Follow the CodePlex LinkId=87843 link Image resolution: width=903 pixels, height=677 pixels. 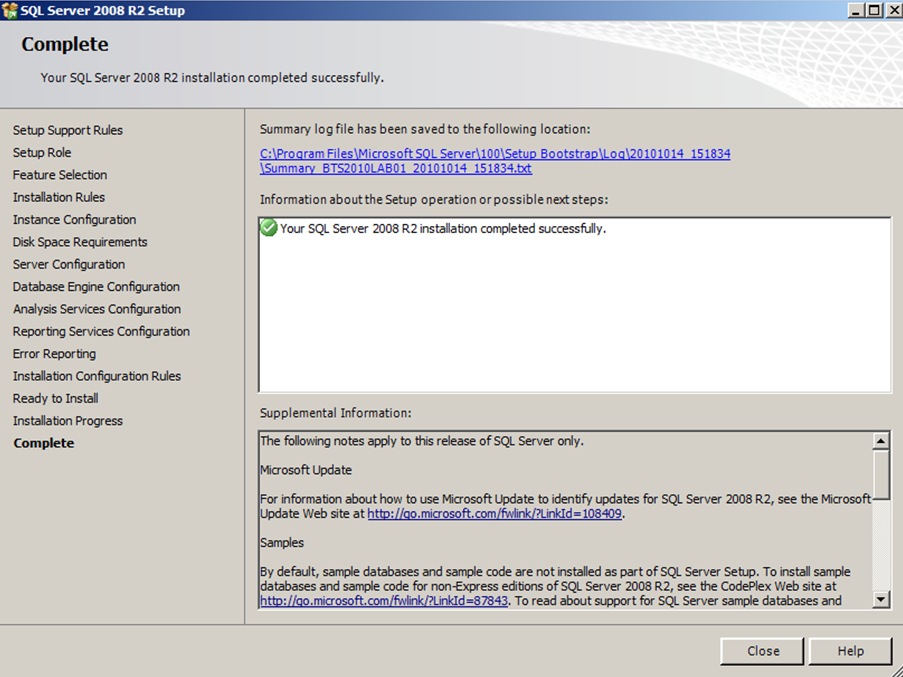384,601
